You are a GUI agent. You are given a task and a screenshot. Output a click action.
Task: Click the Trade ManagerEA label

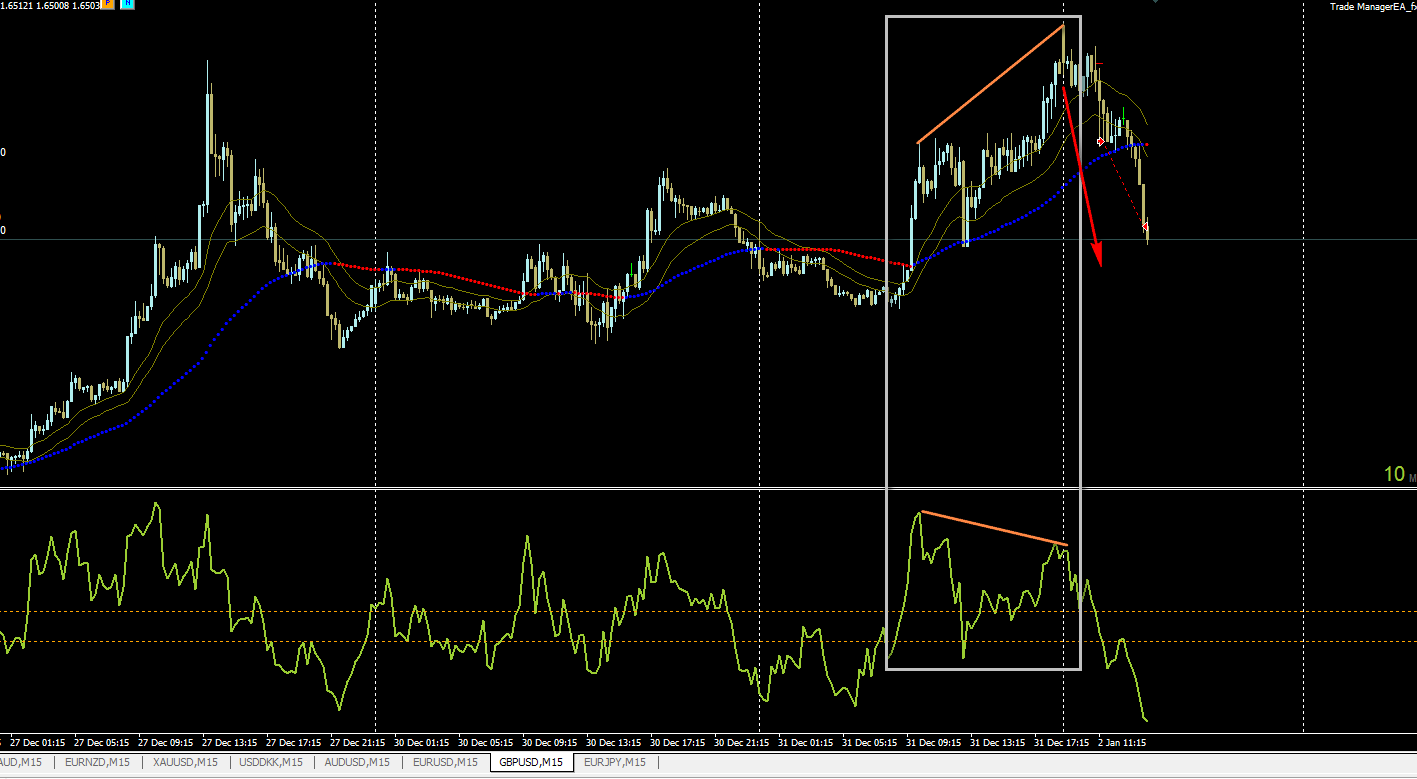click(x=1373, y=7)
